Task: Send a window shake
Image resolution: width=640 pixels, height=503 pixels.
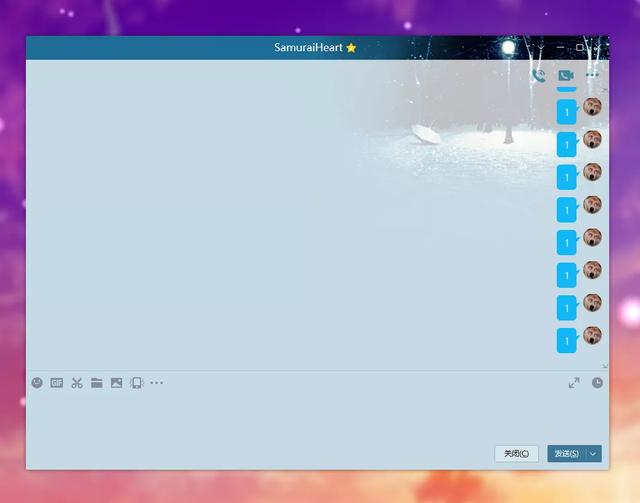Action: [137, 383]
